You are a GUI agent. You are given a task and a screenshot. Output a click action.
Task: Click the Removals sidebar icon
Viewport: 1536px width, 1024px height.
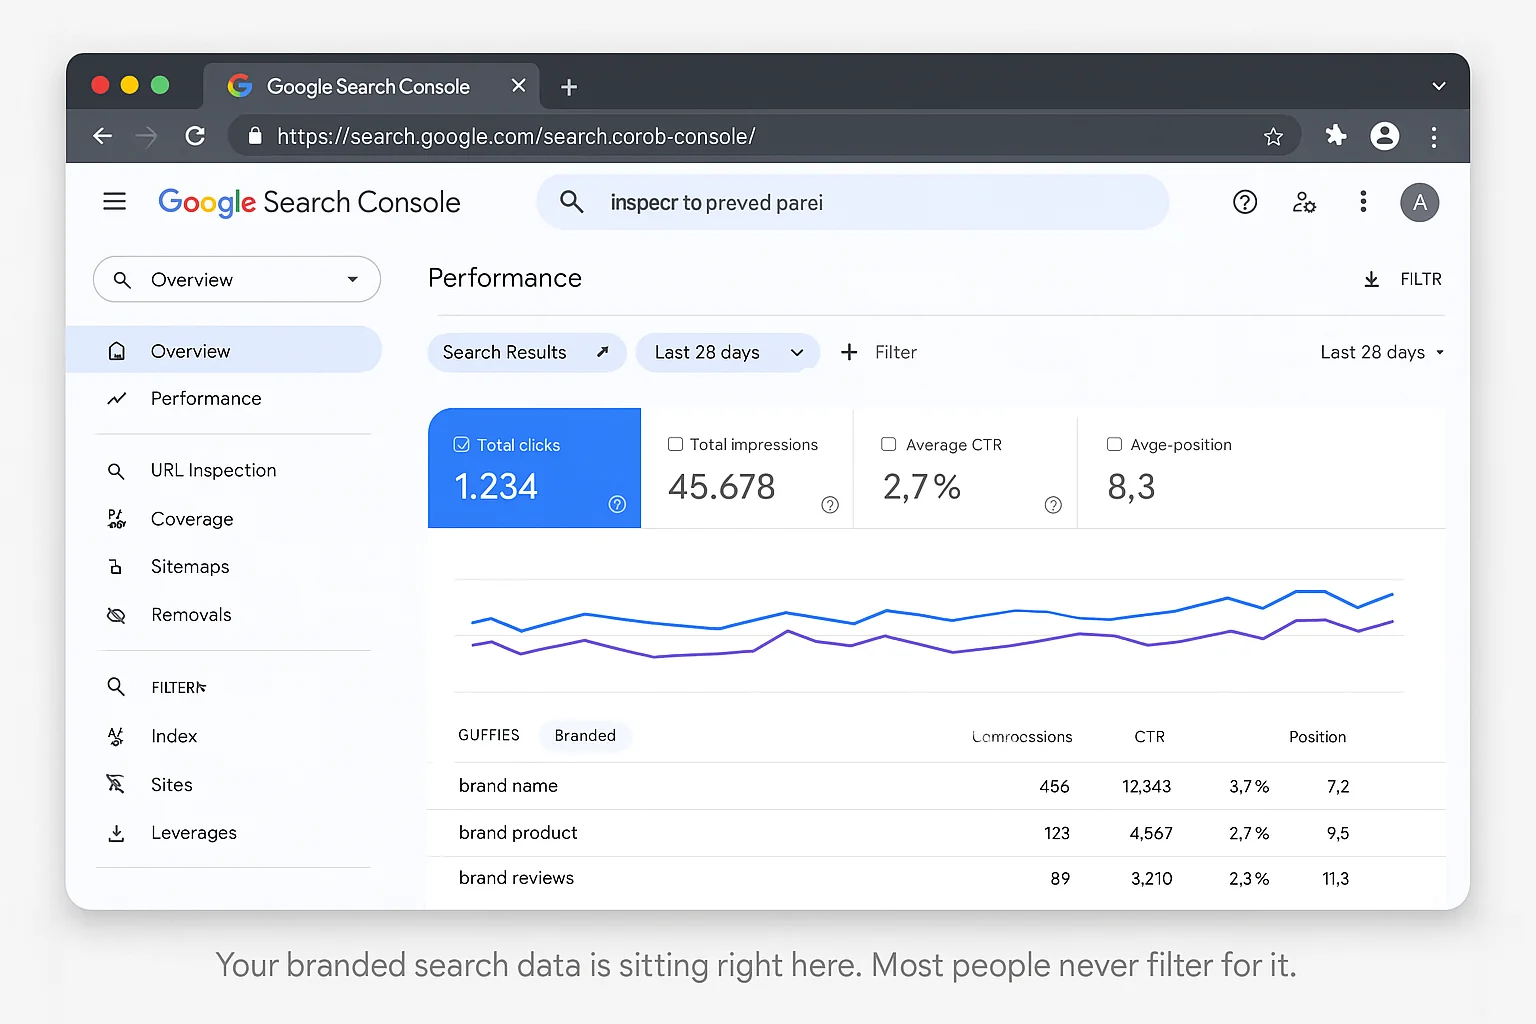117,614
